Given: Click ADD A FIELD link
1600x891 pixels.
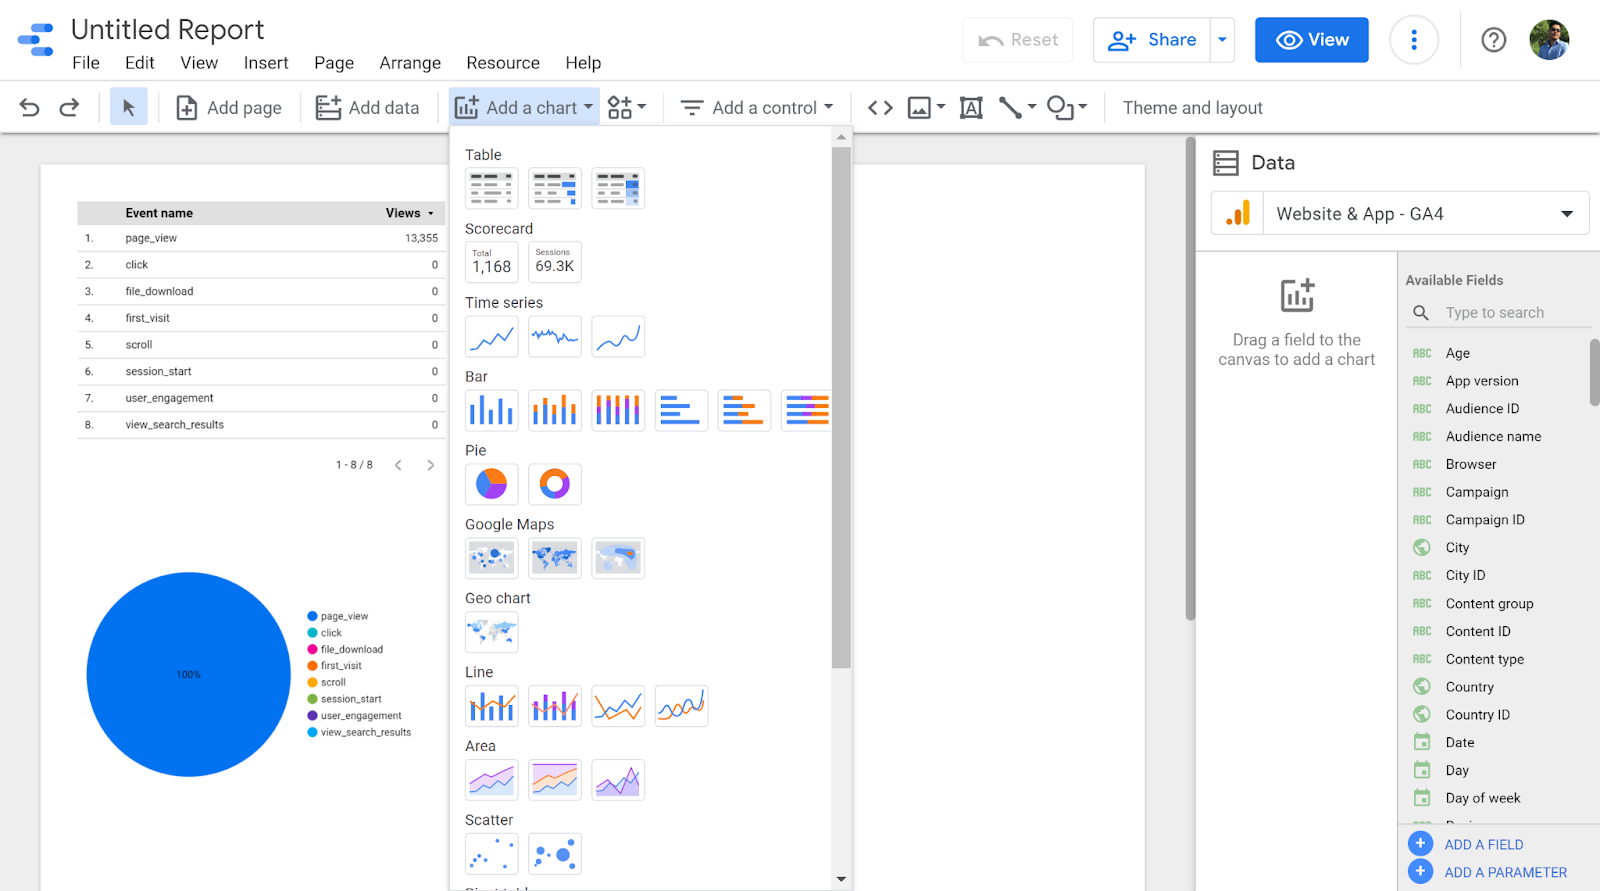Looking at the screenshot, I should click(1483, 845).
